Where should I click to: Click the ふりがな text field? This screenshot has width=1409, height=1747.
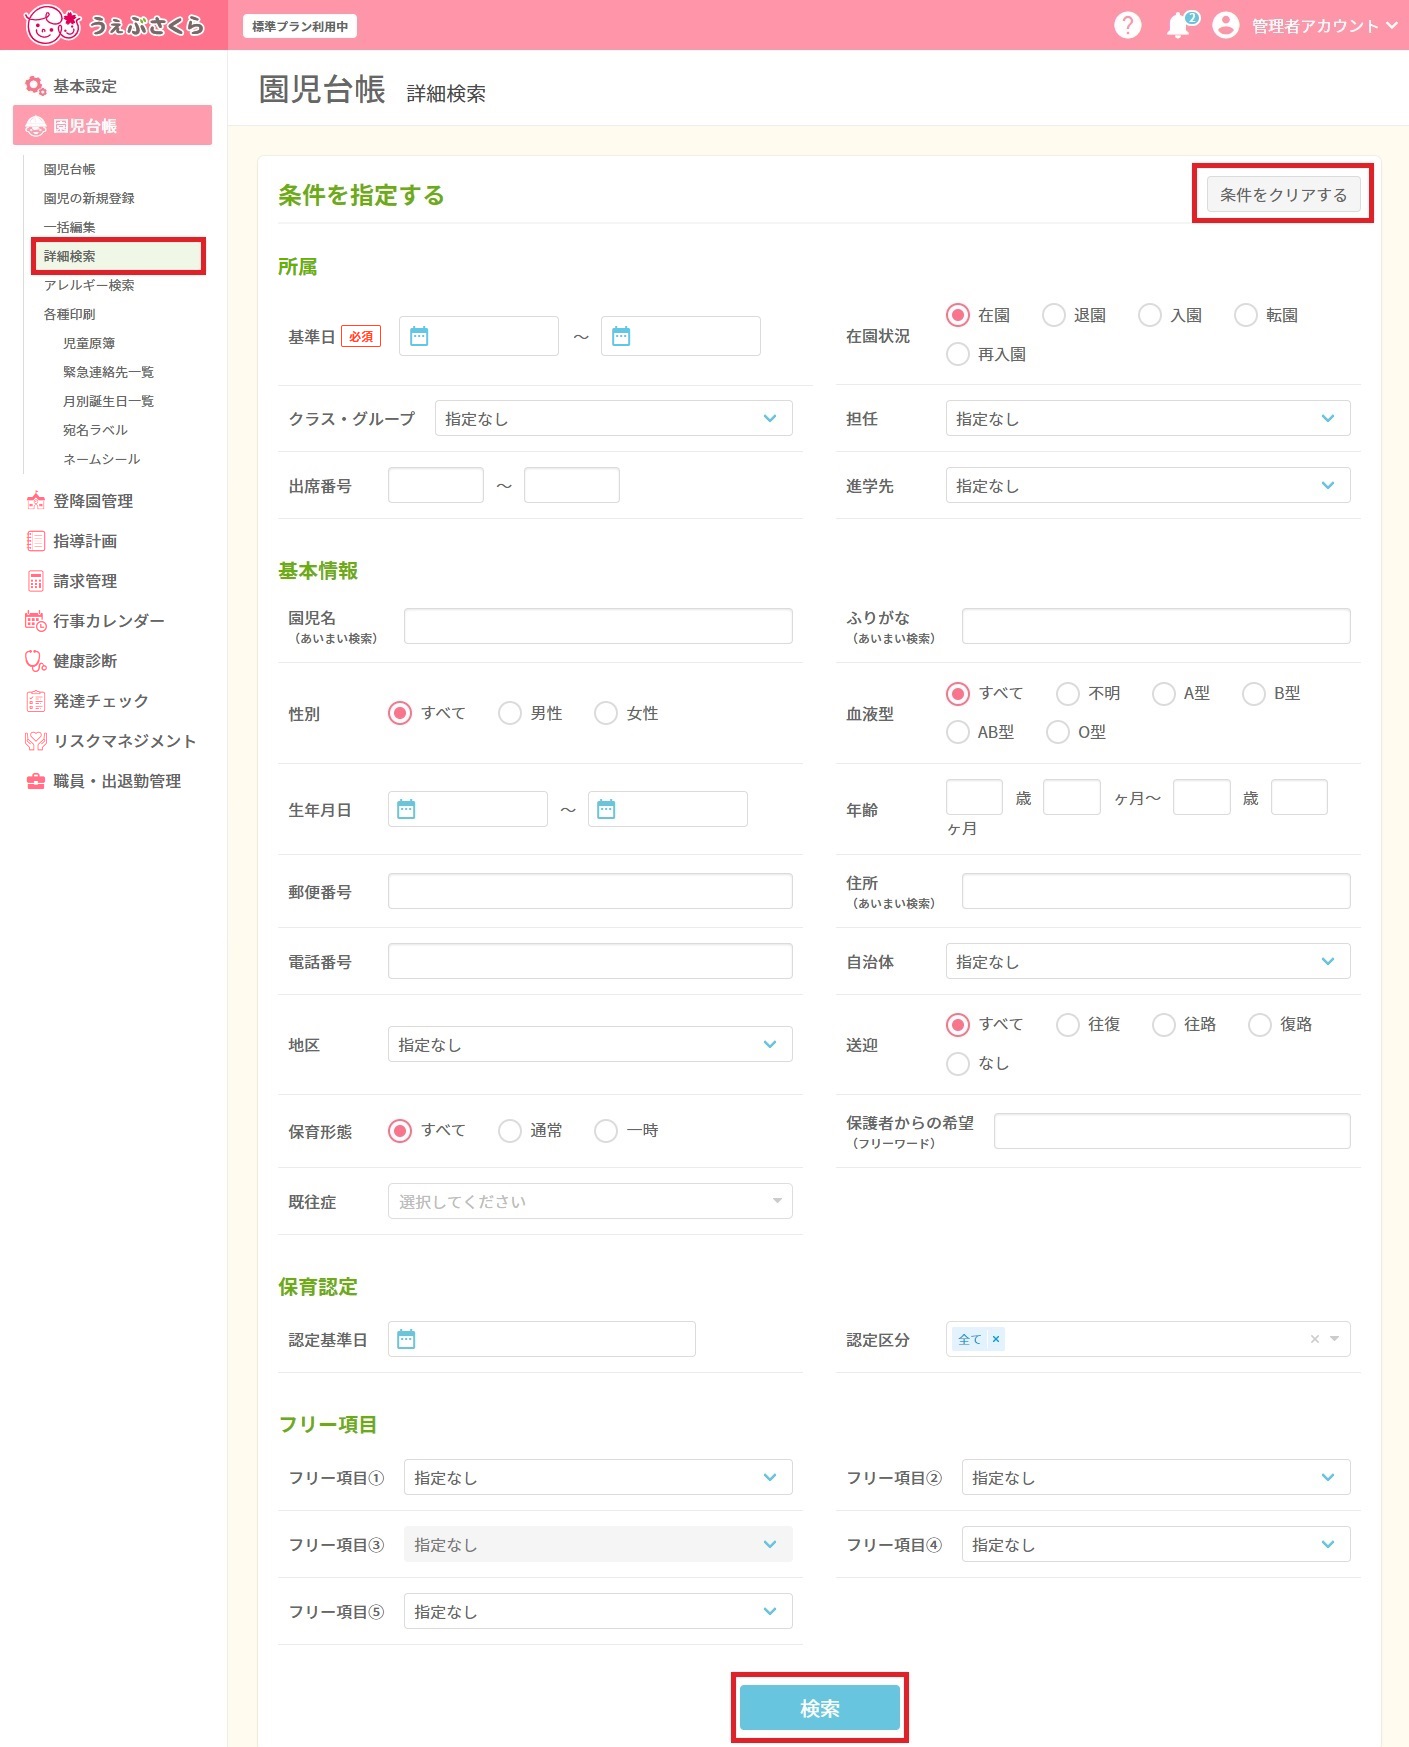(1156, 626)
